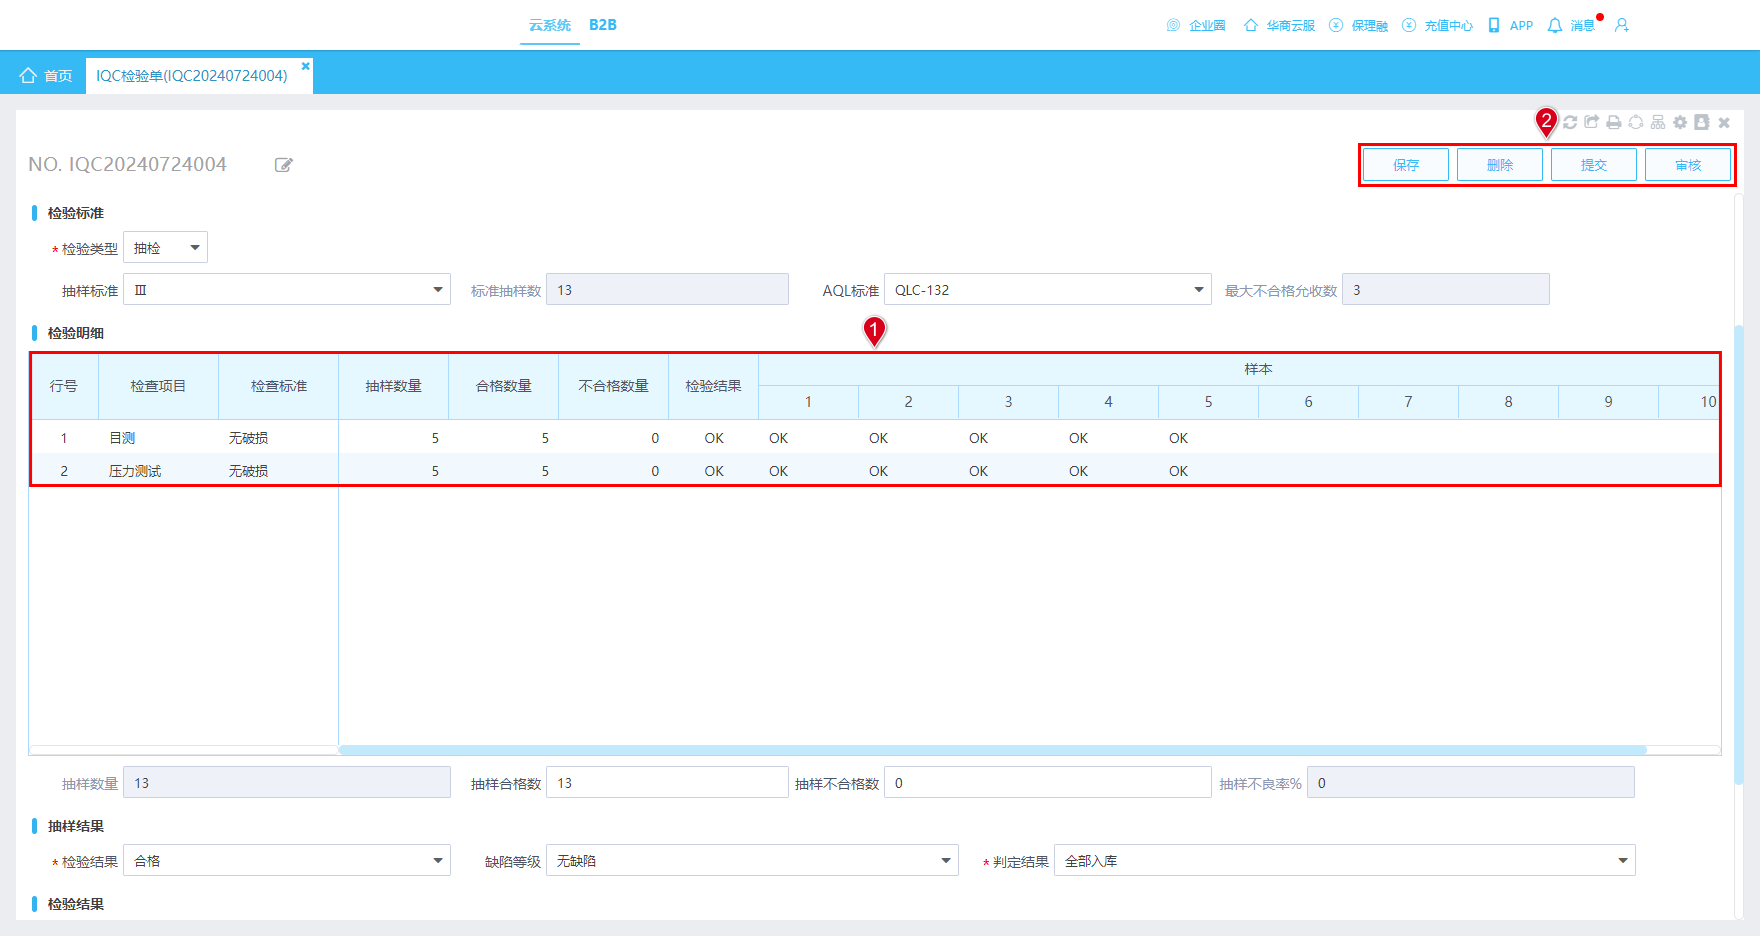Click the 审核 button
This screenshot has width=1760, height=936.
tap(1688, 165)
